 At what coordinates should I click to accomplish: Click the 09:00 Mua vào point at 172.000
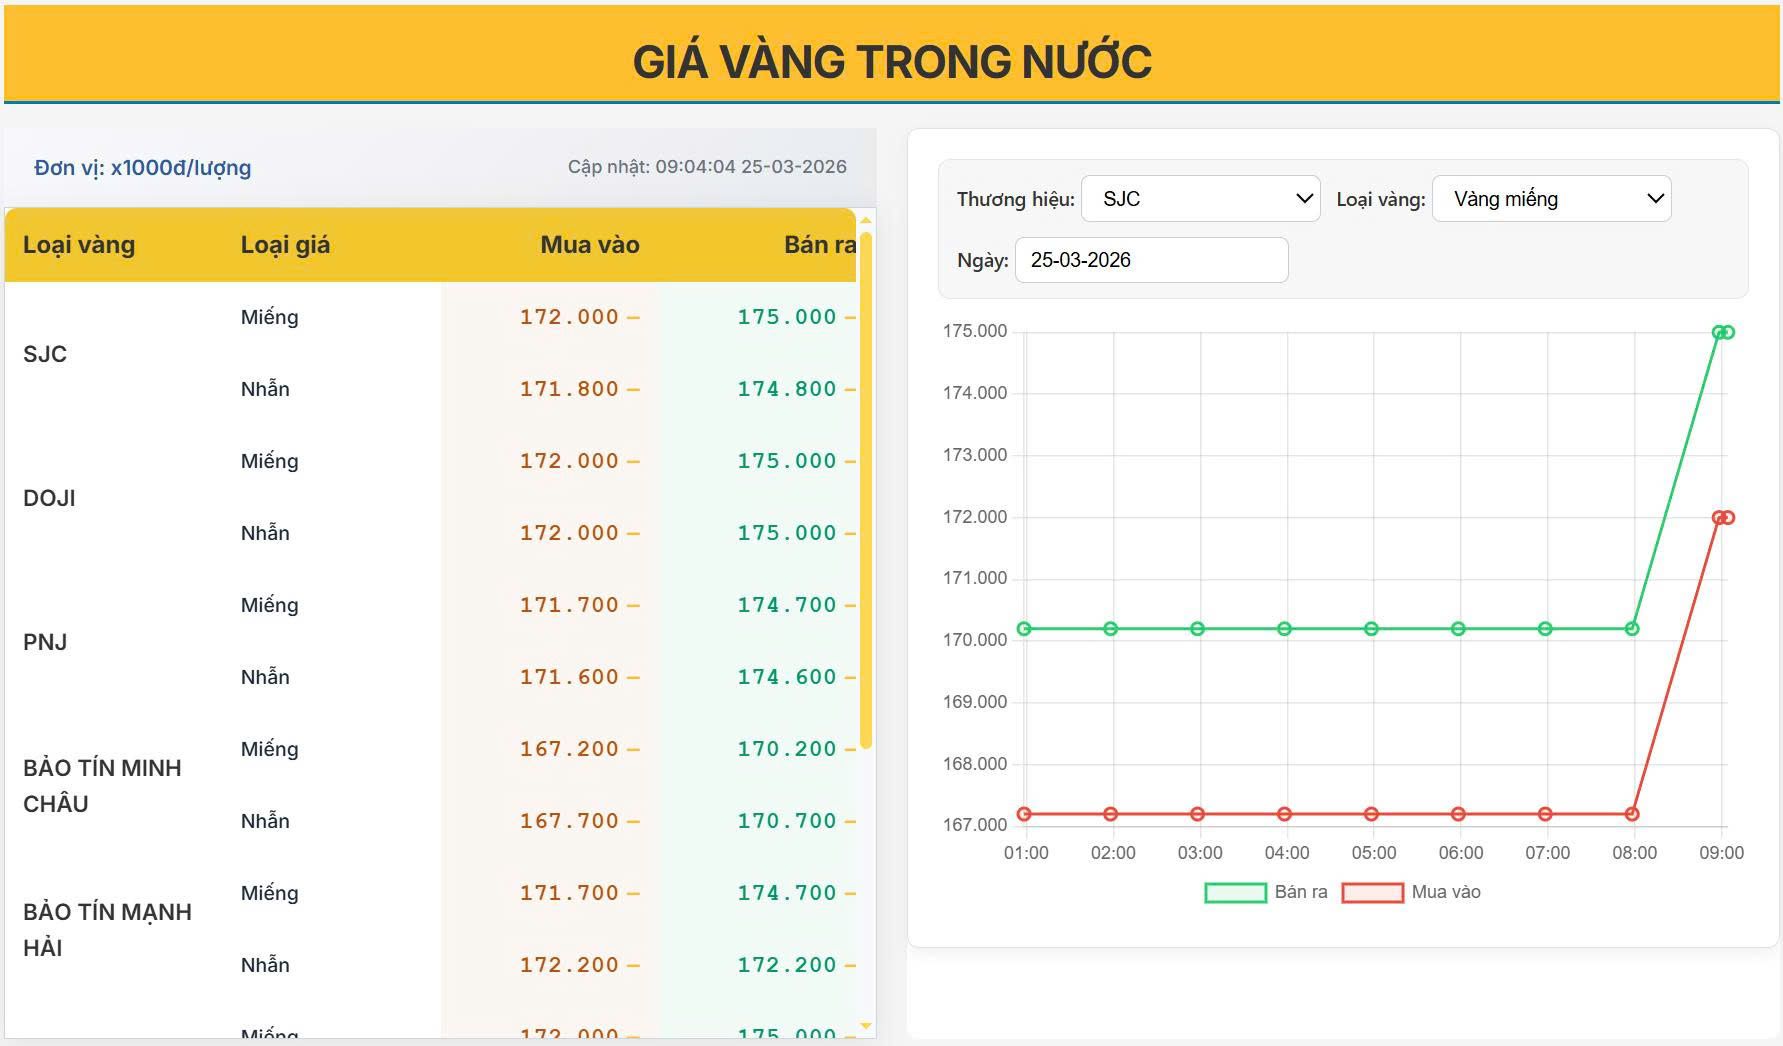click(1719, 518)
